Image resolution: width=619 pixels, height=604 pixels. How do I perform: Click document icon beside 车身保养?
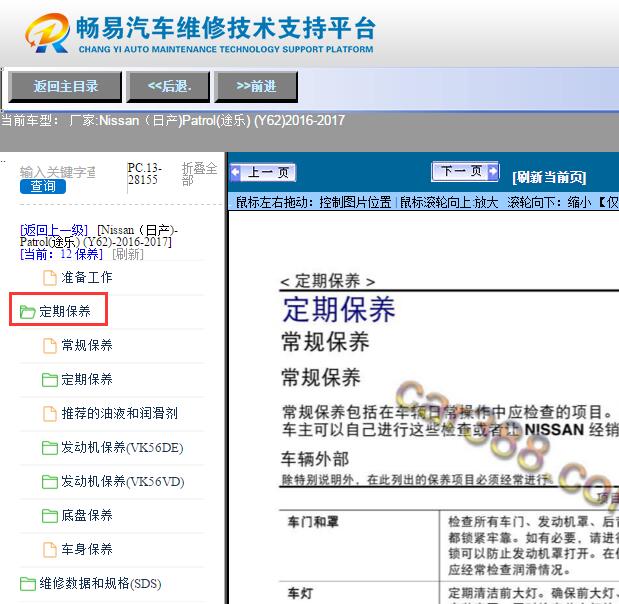pyautogui.click(x=50, y=550)
